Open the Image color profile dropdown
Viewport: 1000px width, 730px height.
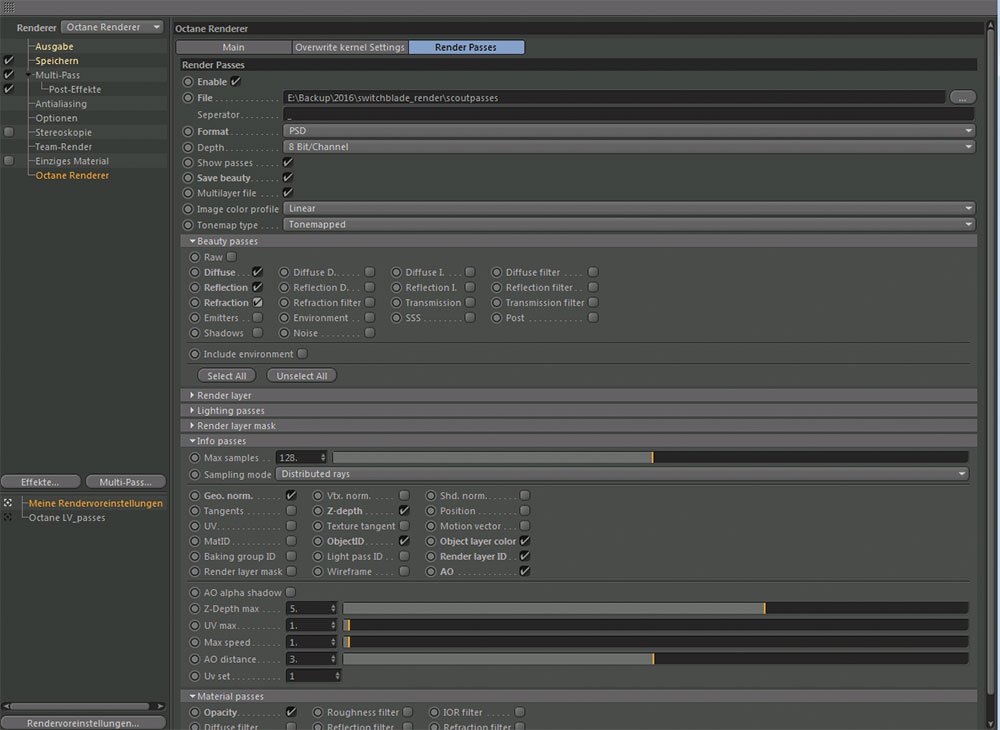(x=629, y=208)
